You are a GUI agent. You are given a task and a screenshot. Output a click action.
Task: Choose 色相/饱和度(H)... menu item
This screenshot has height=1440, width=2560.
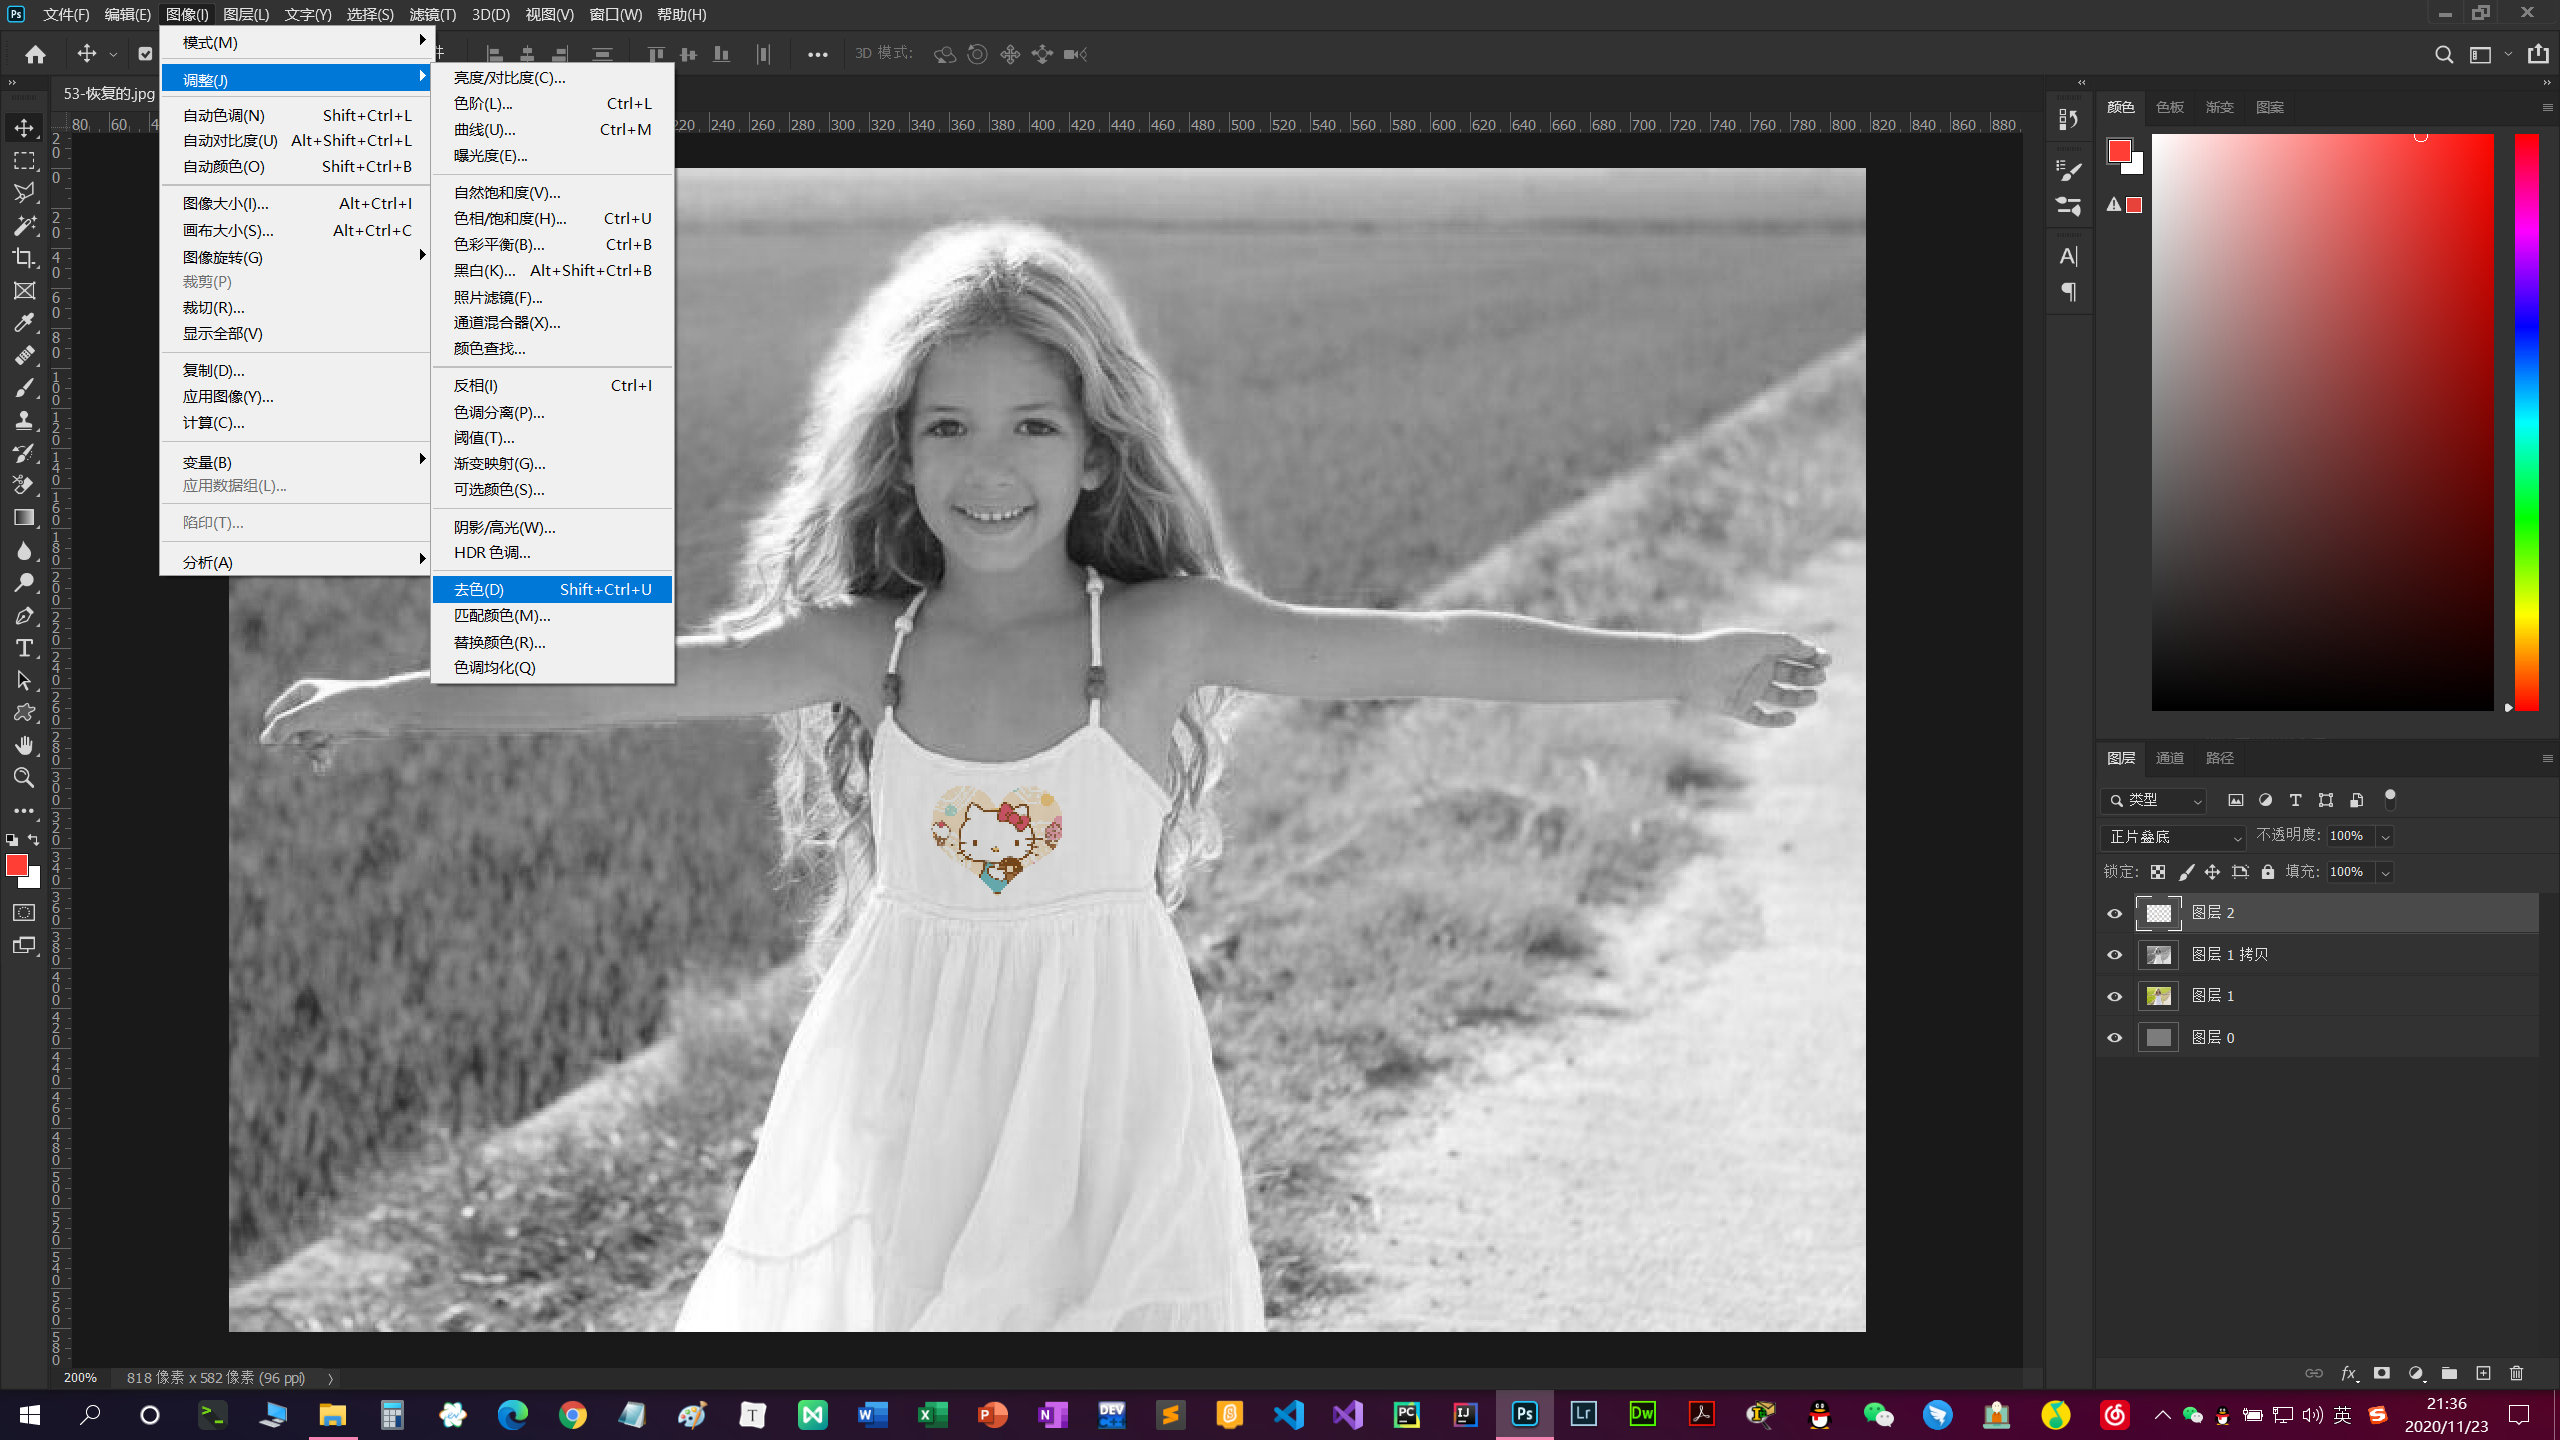tap(552, 218)
